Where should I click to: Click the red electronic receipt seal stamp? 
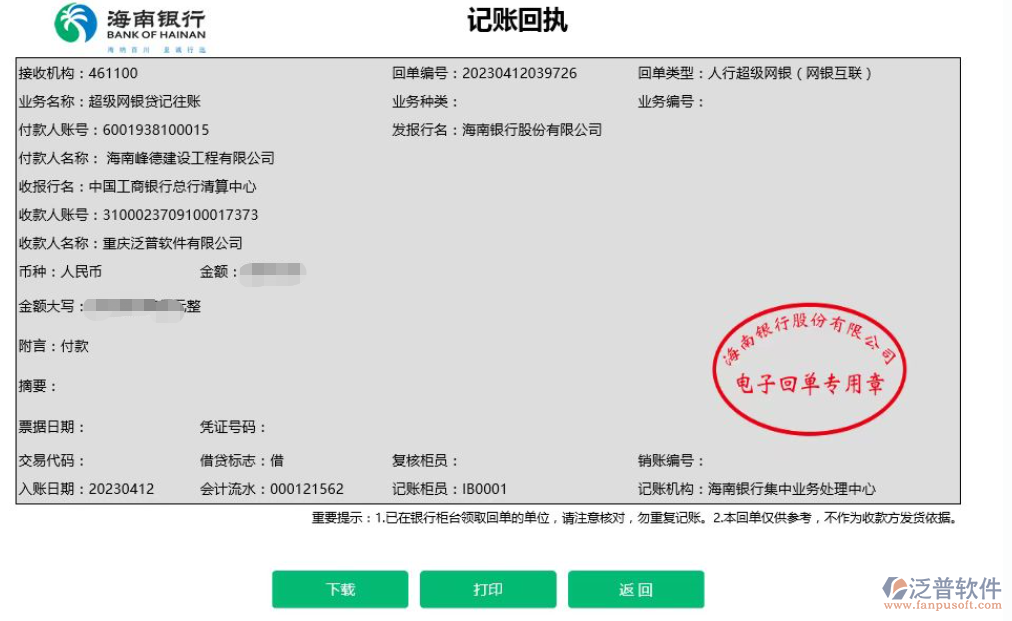pyautogui.click(x=810, y=370)
